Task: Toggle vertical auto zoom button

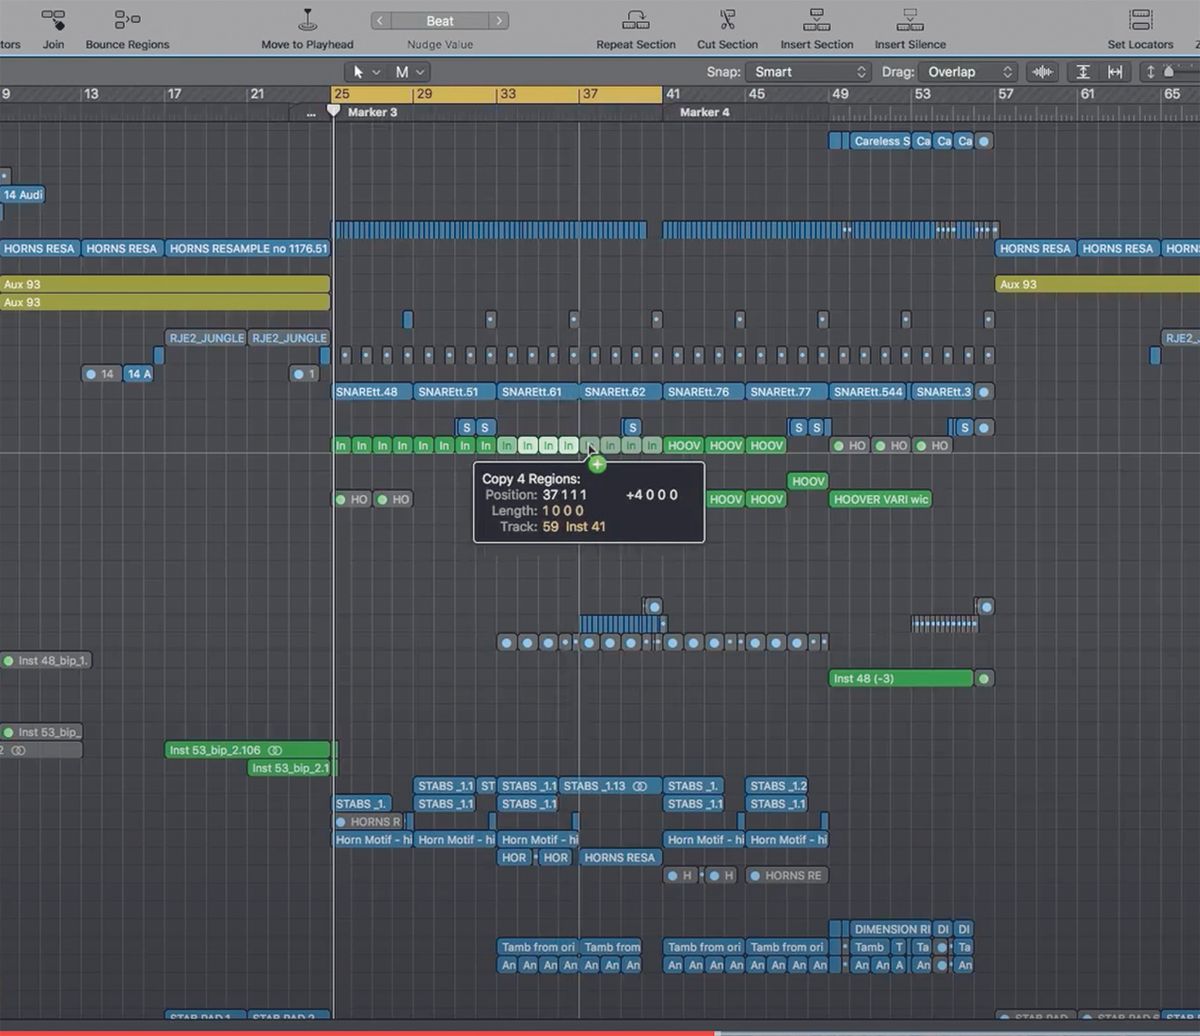Action: pyautogui.click(x=1083, y=72)
